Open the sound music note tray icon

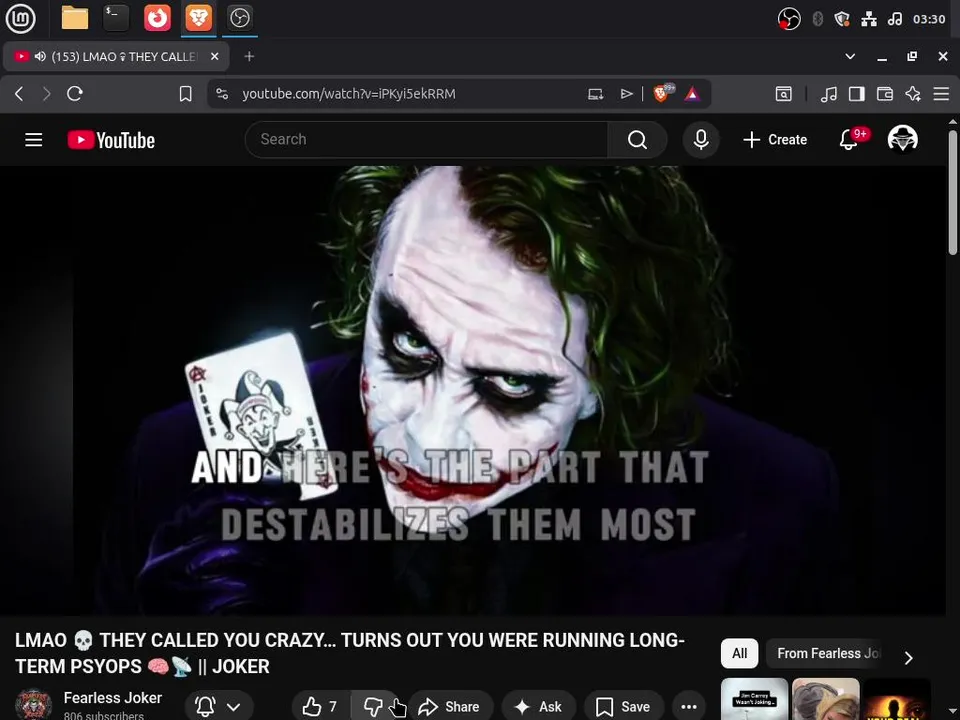(x=894, y=19)
